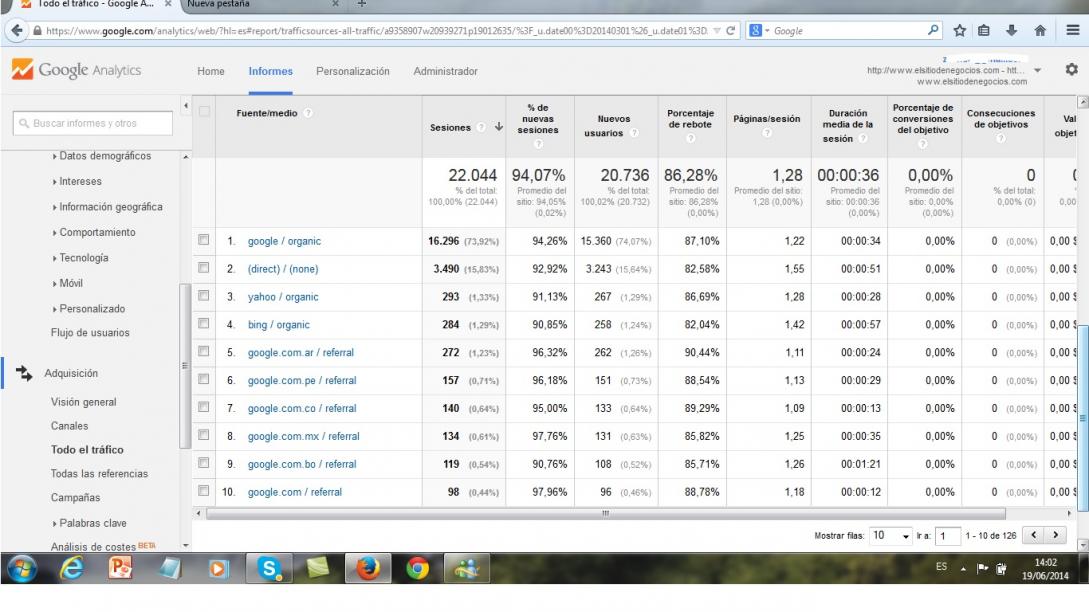Screen dimensions: 1089x612
Task: Reload the page with the refresh icon
Action: pyautogui.click(x=731, y=31)
